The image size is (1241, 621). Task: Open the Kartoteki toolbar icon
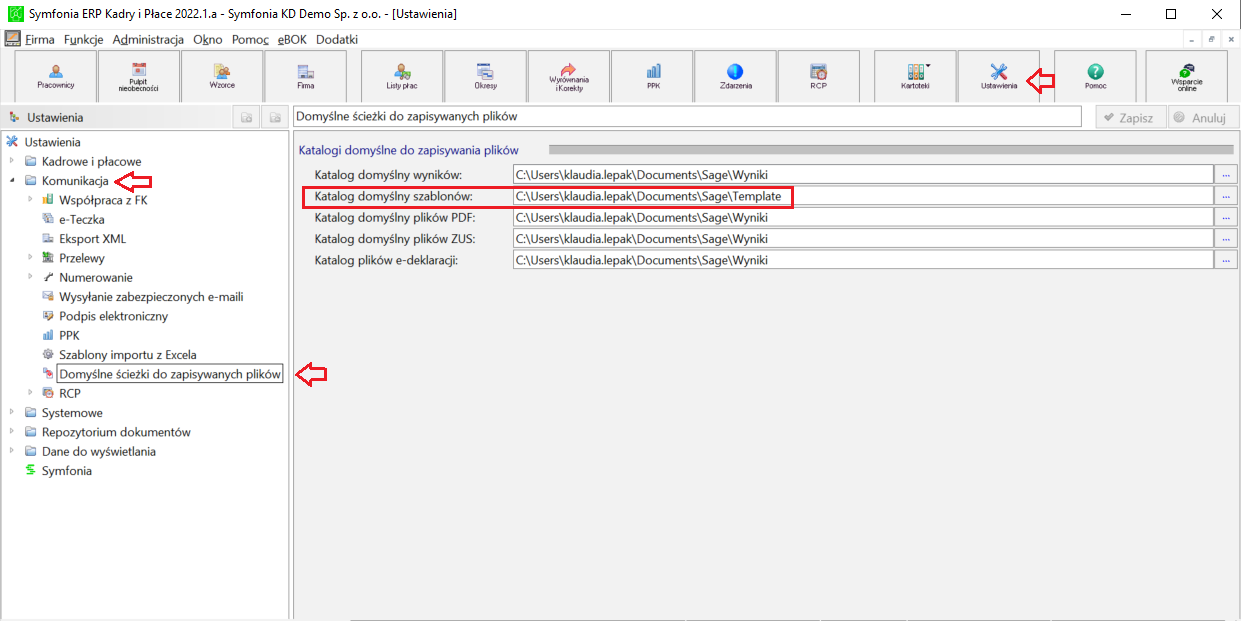(915, 76)
